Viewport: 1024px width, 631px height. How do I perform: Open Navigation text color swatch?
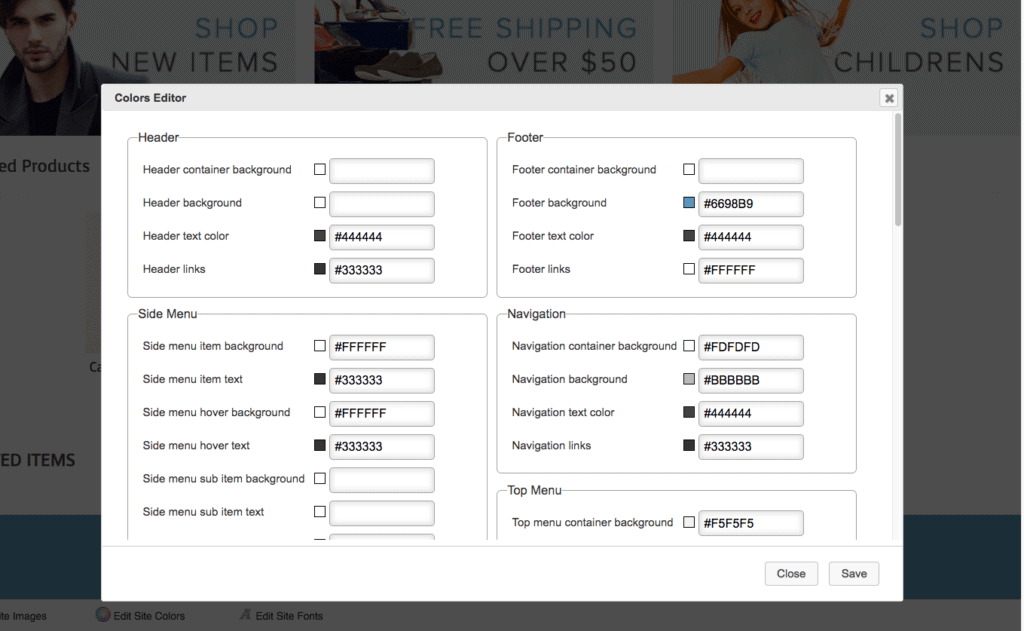tap(688, 412)
